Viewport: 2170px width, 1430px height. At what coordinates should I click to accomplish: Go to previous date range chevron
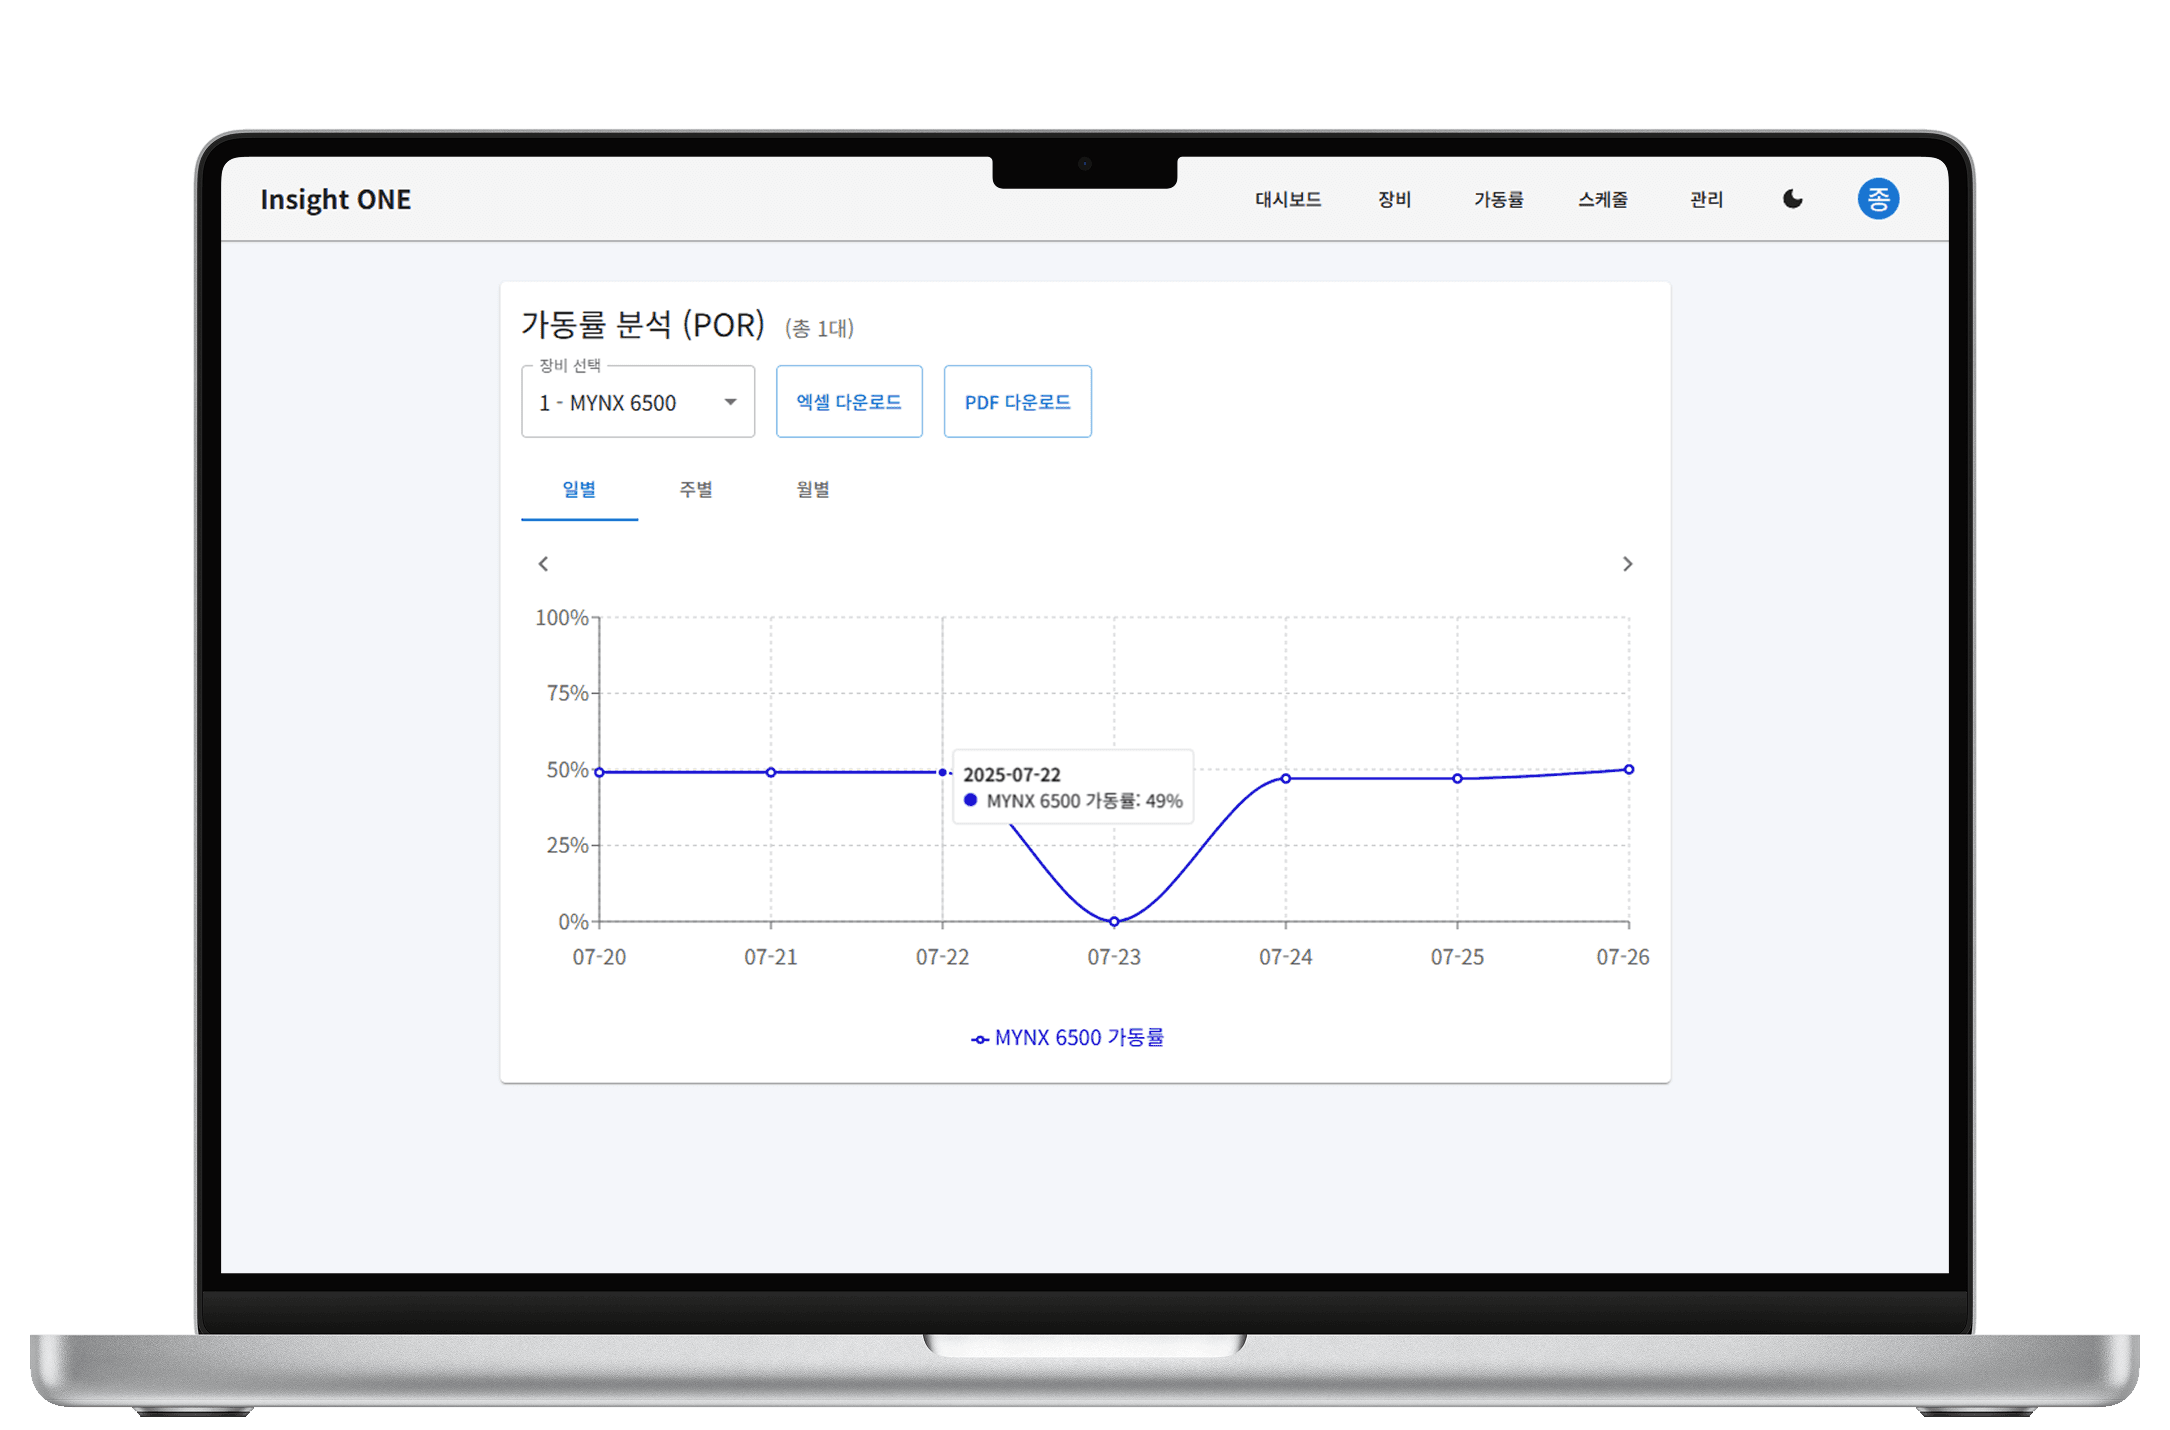click(543, 564)
